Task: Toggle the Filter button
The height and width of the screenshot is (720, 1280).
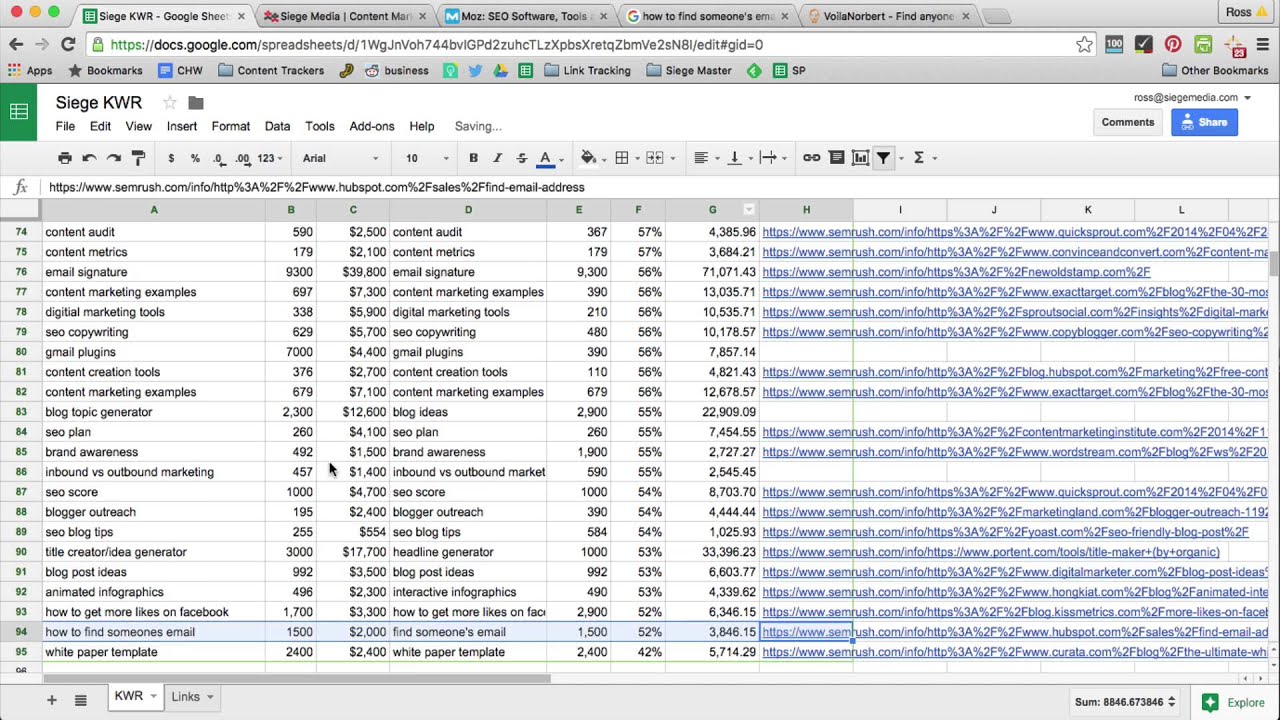Action: (x=884, y=158)
